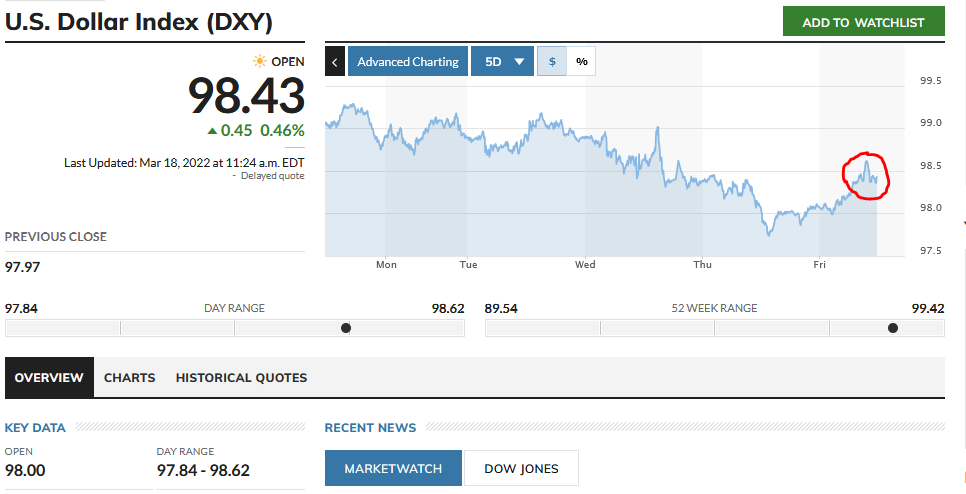Click the Wed label on chart axis
This screenshot has width=966, height=494.
click(585, 264)
